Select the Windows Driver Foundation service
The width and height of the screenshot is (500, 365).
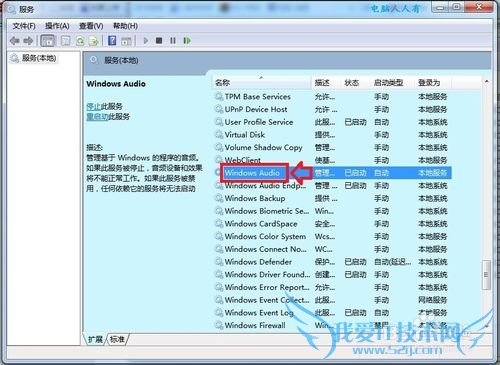click(x=332, y=274)
